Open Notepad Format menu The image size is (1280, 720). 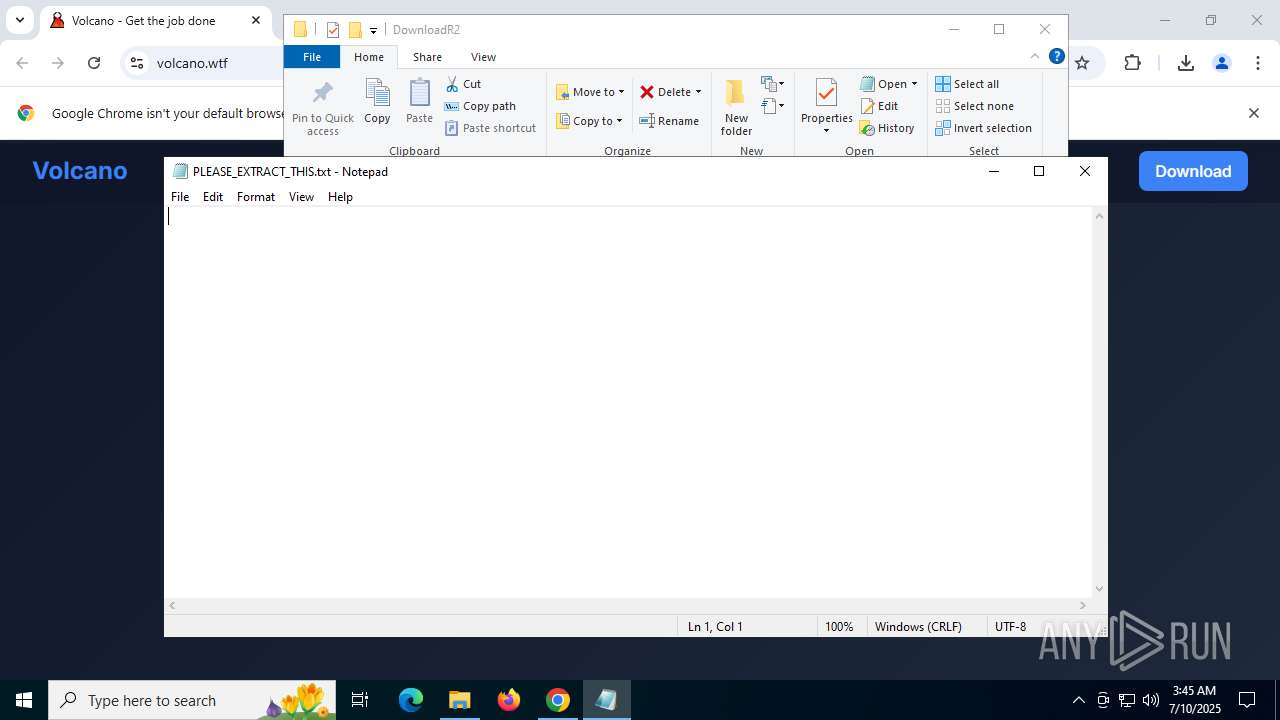(x=256, y=197)
